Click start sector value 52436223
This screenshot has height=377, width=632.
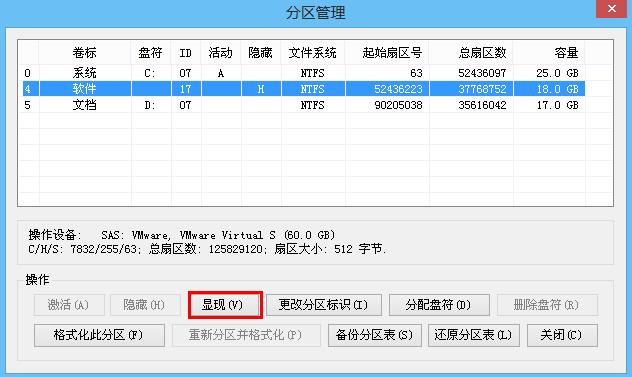(x=398, y=89)
